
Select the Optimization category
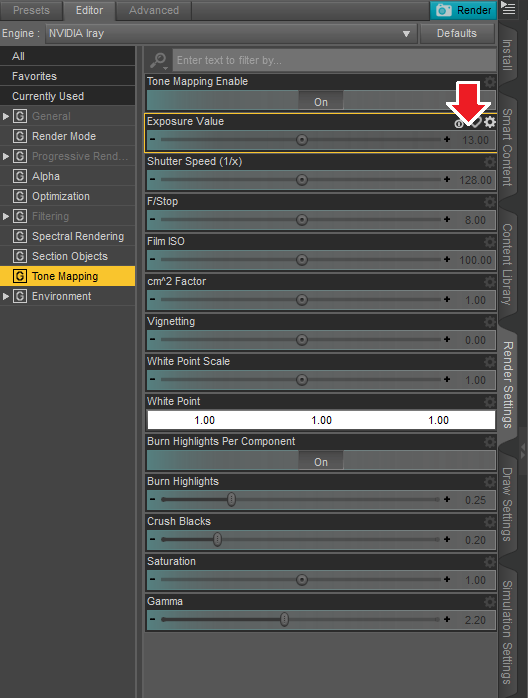tap(68, 196)
